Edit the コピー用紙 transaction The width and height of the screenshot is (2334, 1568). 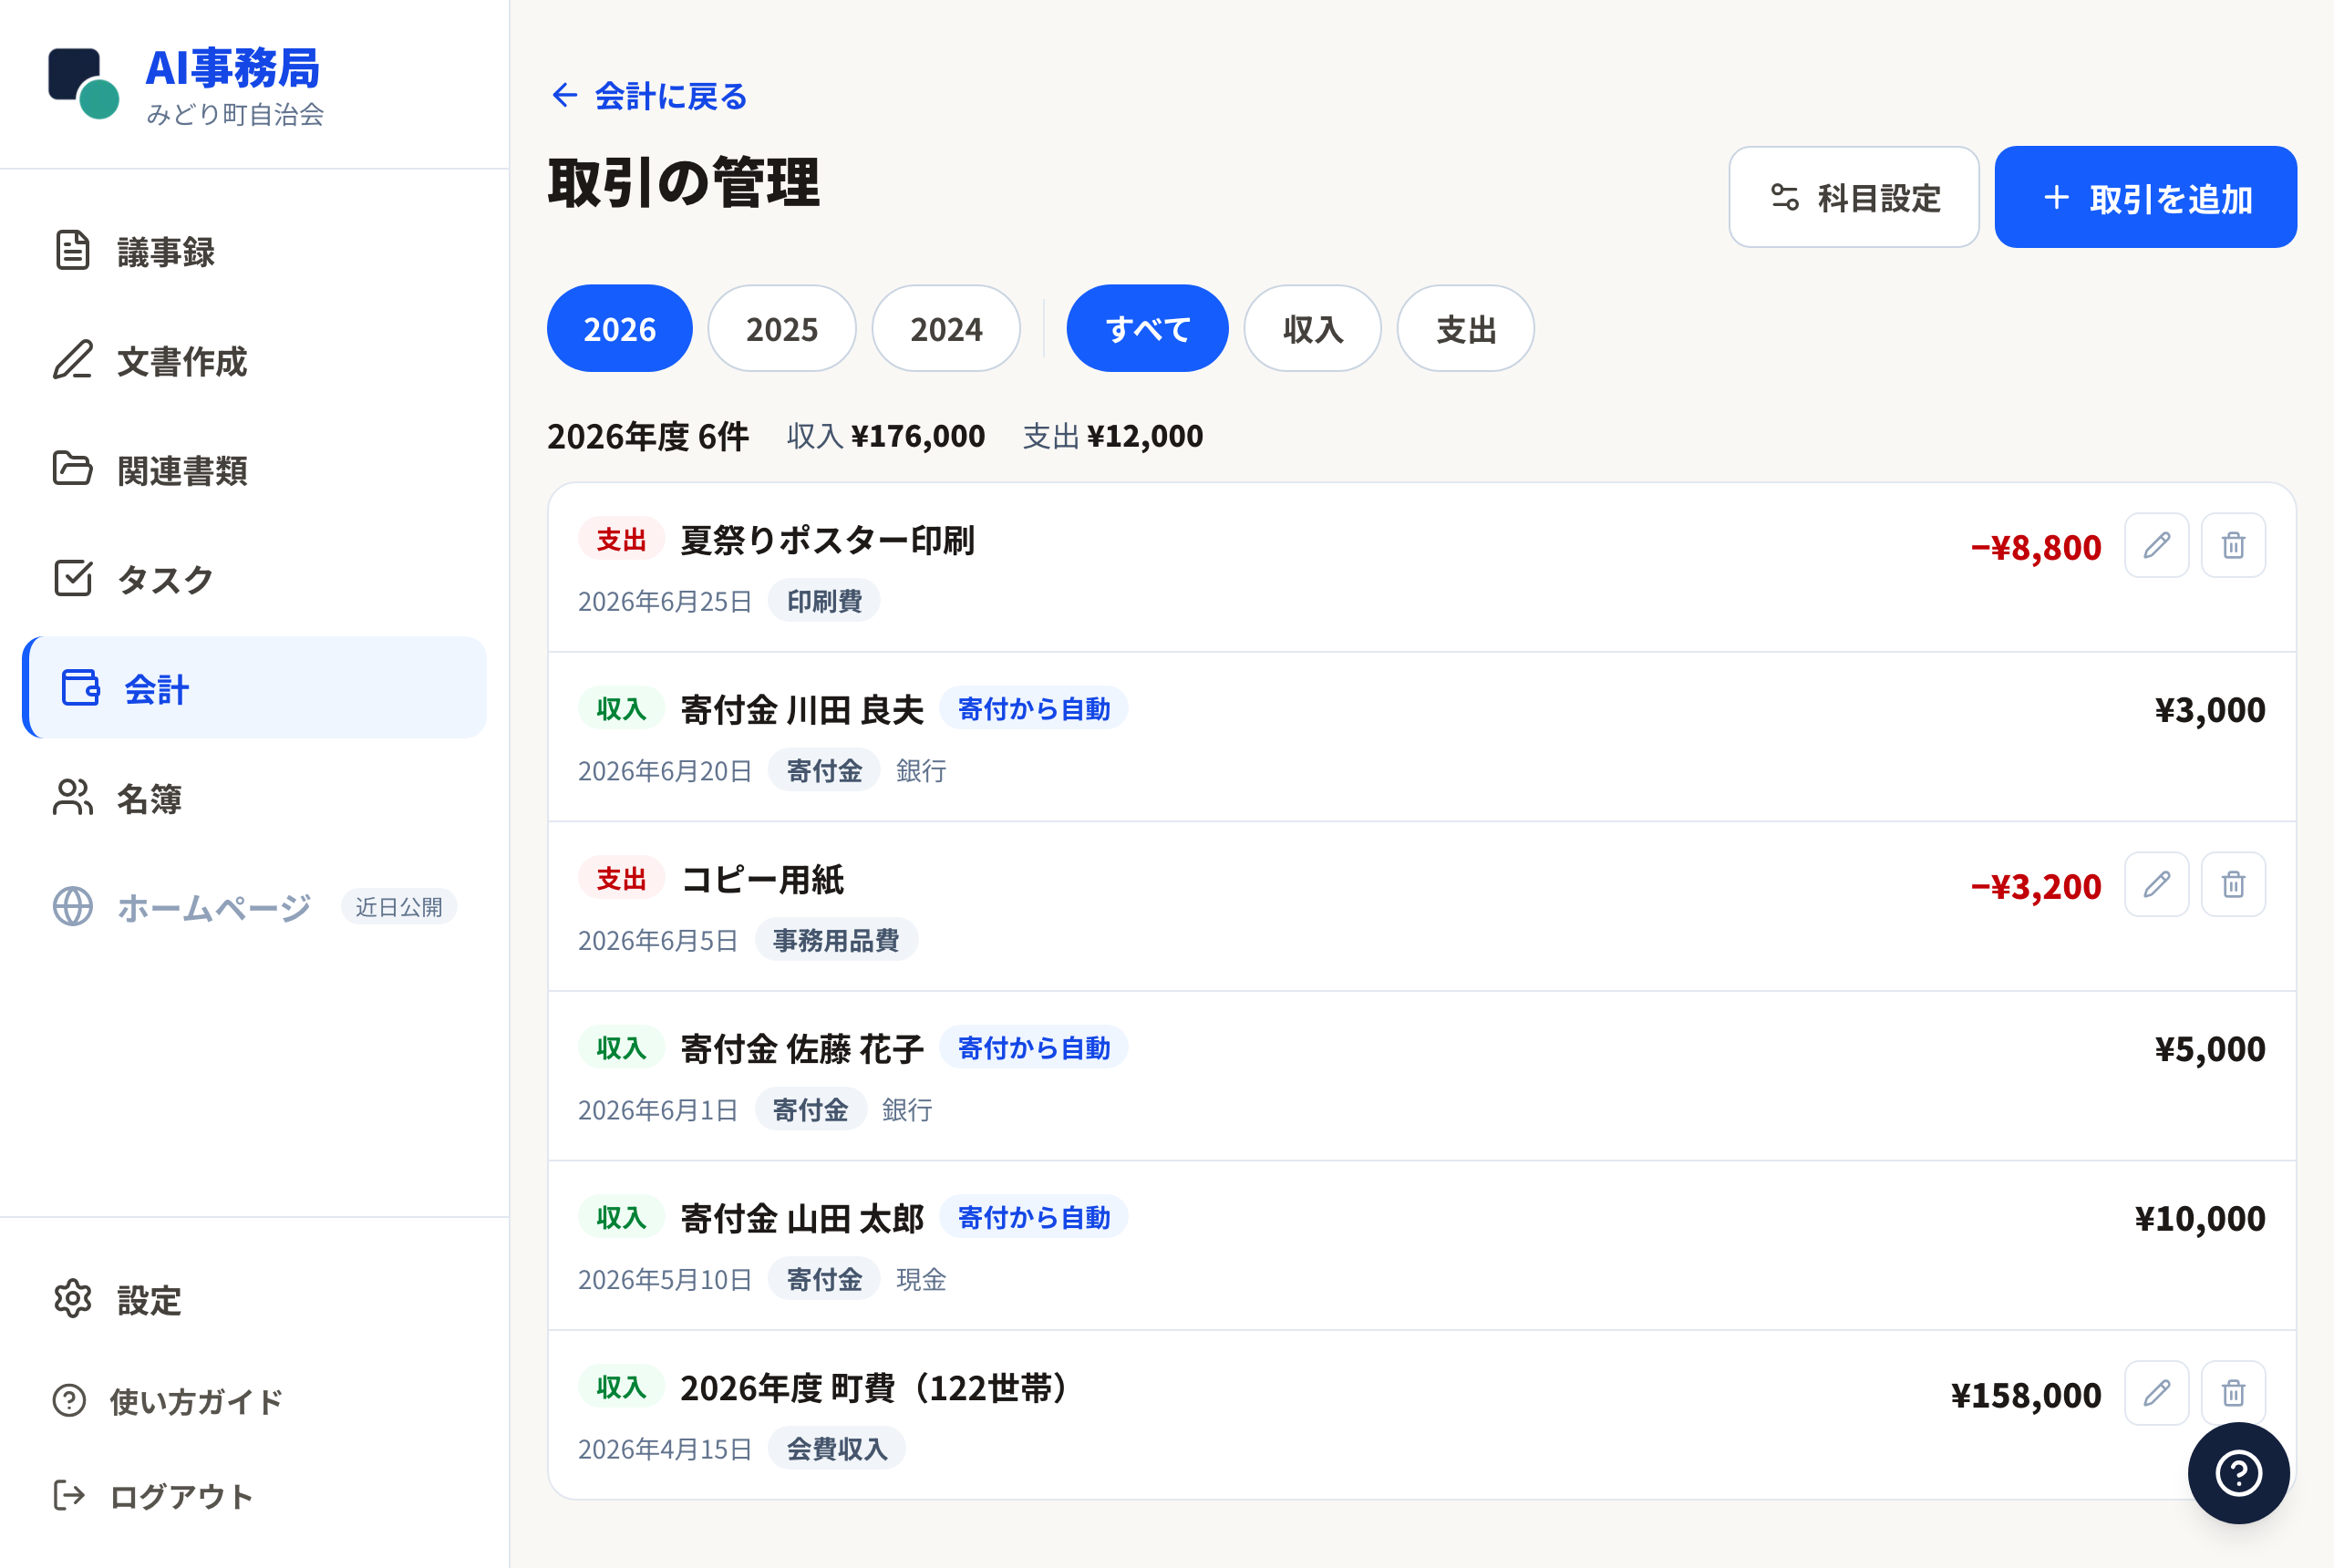[x=2156, y=884]
